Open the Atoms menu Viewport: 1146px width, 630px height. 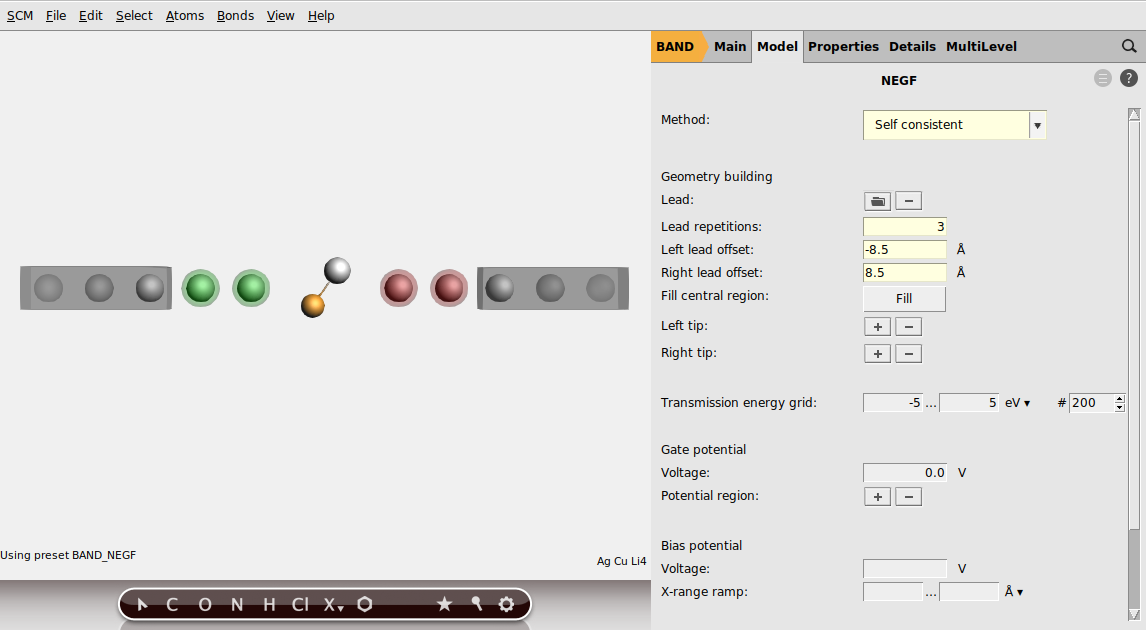pyautogui.click(x=184, y=15)
